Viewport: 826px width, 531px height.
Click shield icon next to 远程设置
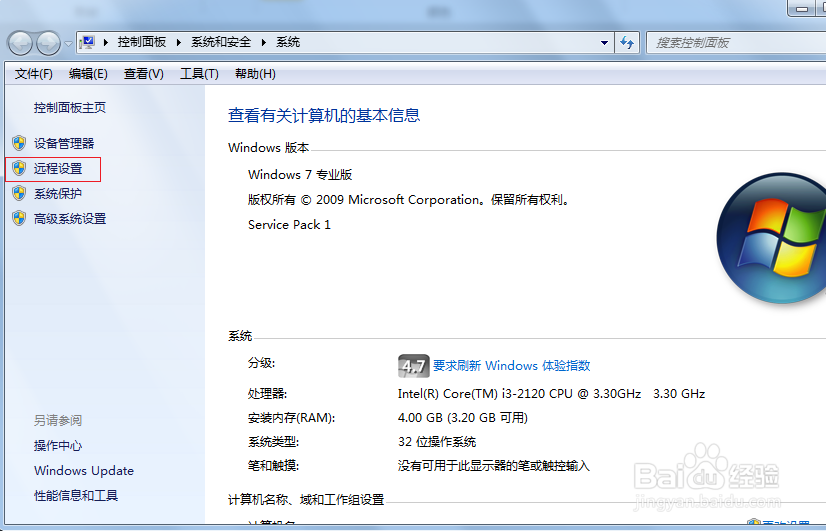[x=19, y=168]
